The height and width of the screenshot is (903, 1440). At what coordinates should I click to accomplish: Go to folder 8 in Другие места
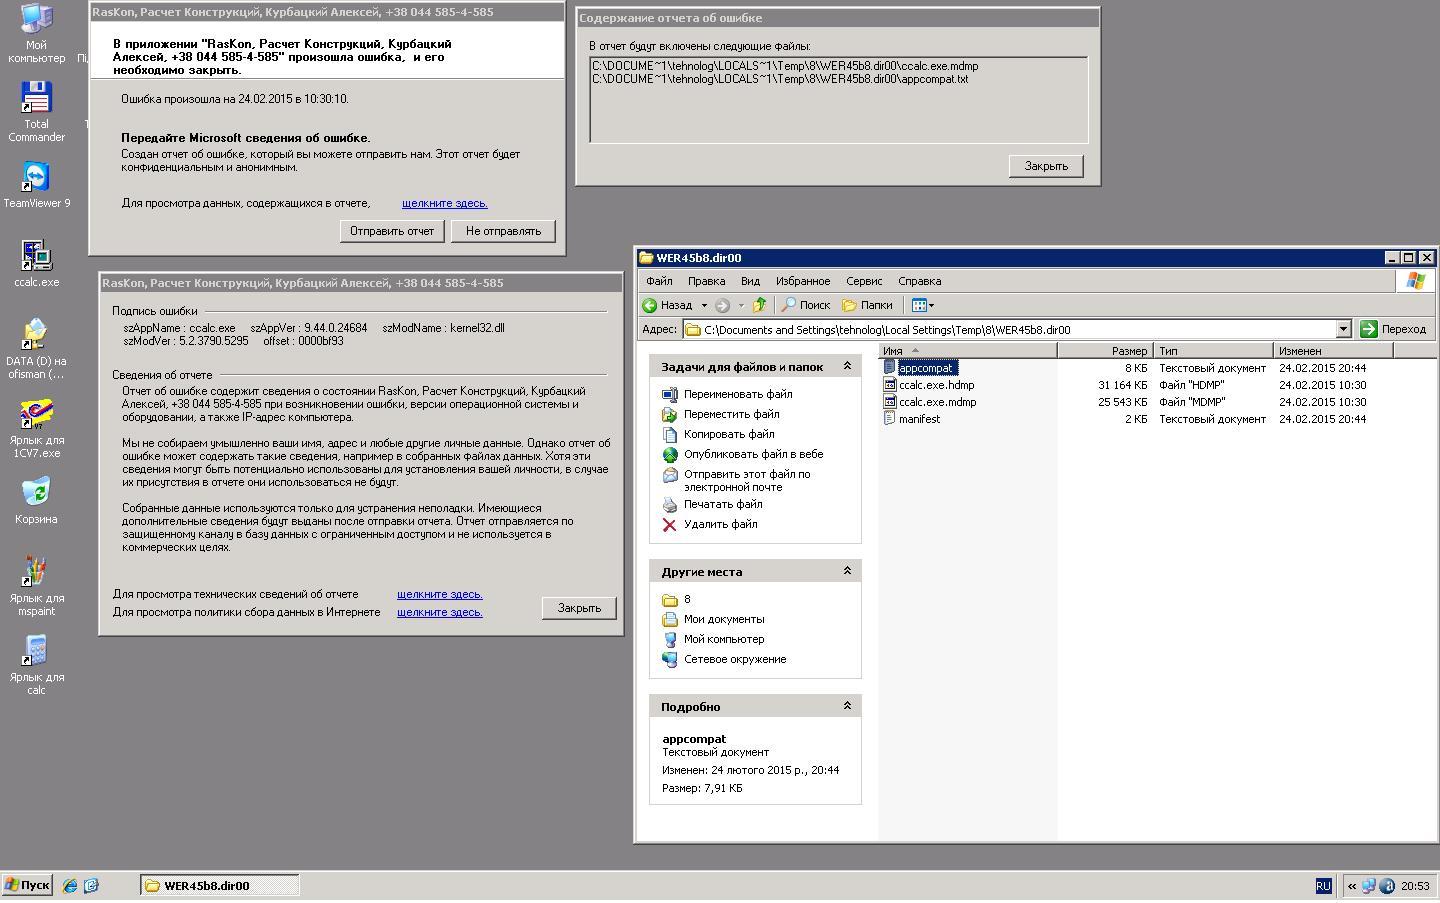coord(676,599)
